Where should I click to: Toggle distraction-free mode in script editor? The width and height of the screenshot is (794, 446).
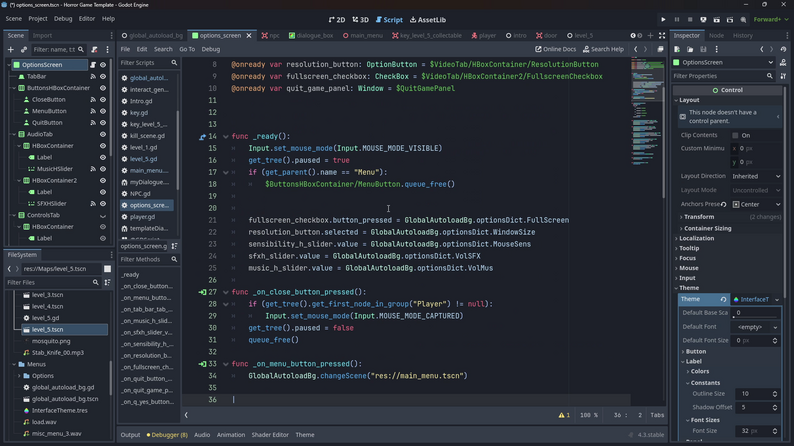click(662, 35)
